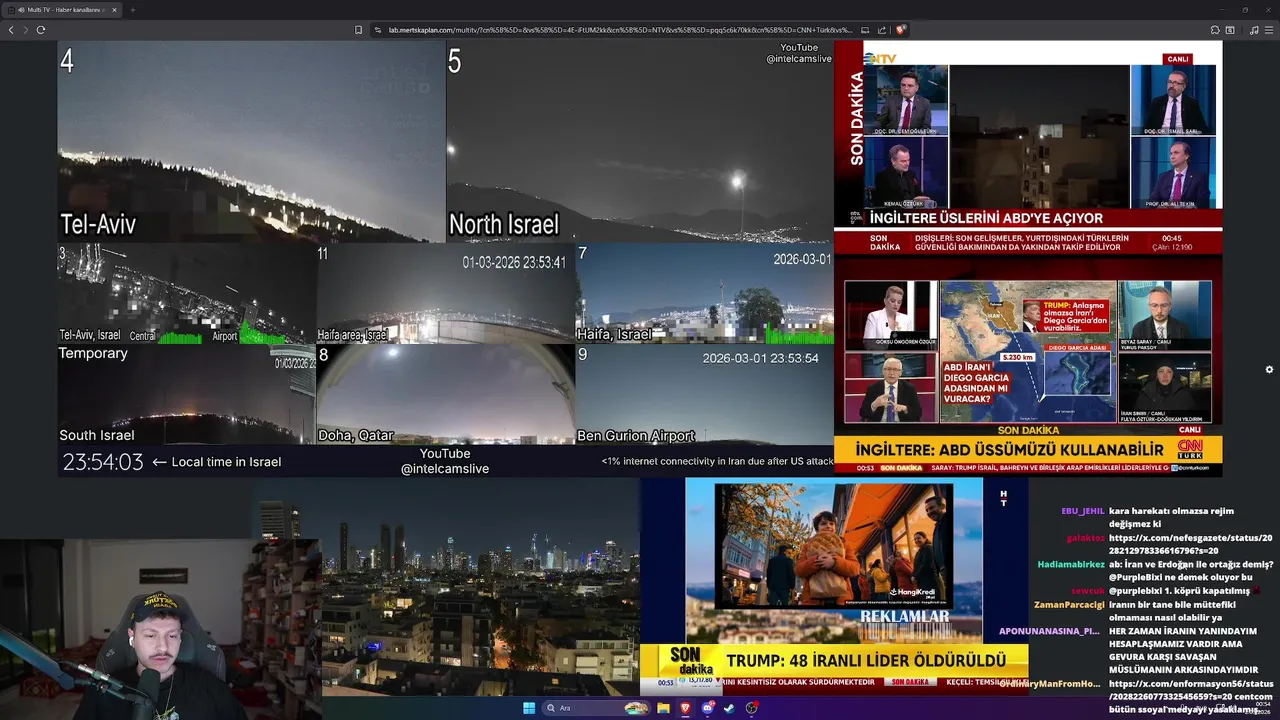Viewport: 1280px width, 720px height.
Task: Click the South Israel camera feed
Action: (186, 394)
